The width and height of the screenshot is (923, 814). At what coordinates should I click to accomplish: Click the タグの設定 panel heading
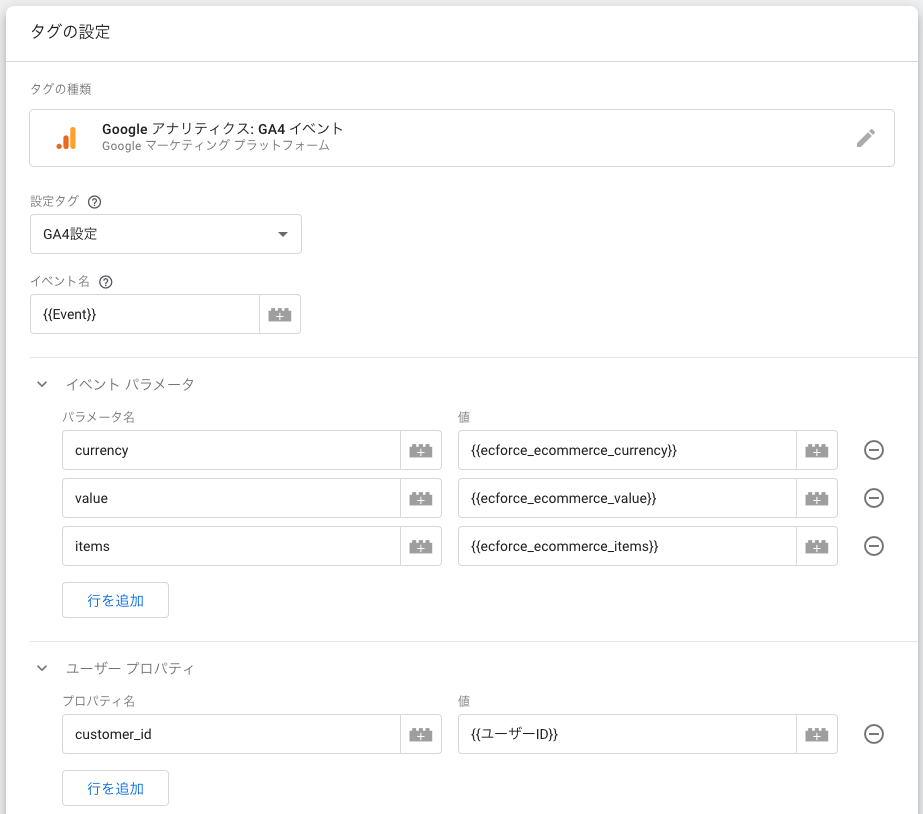tap(70, 32)
